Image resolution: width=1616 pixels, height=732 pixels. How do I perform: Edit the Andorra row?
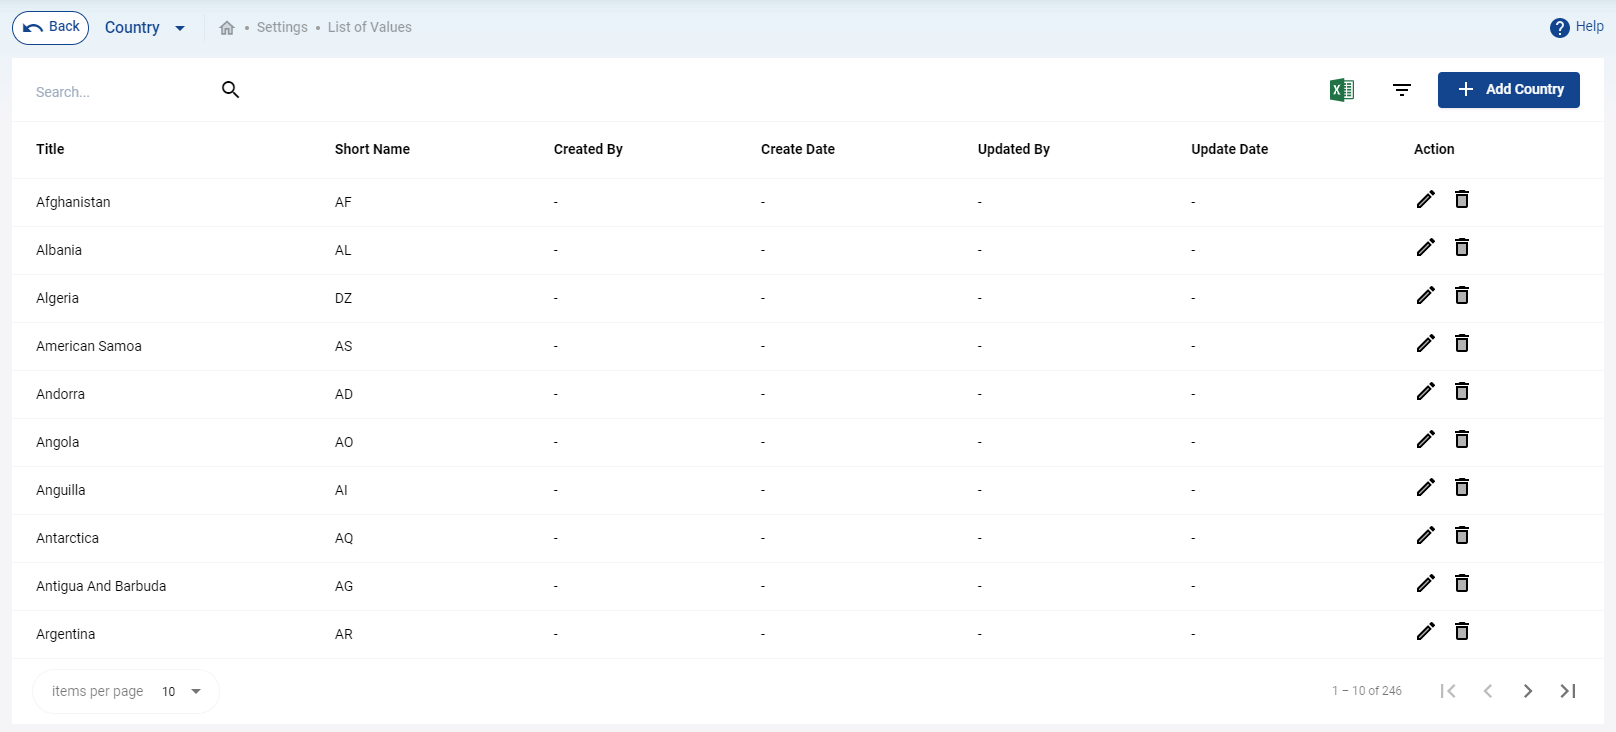pos(1426,391)
